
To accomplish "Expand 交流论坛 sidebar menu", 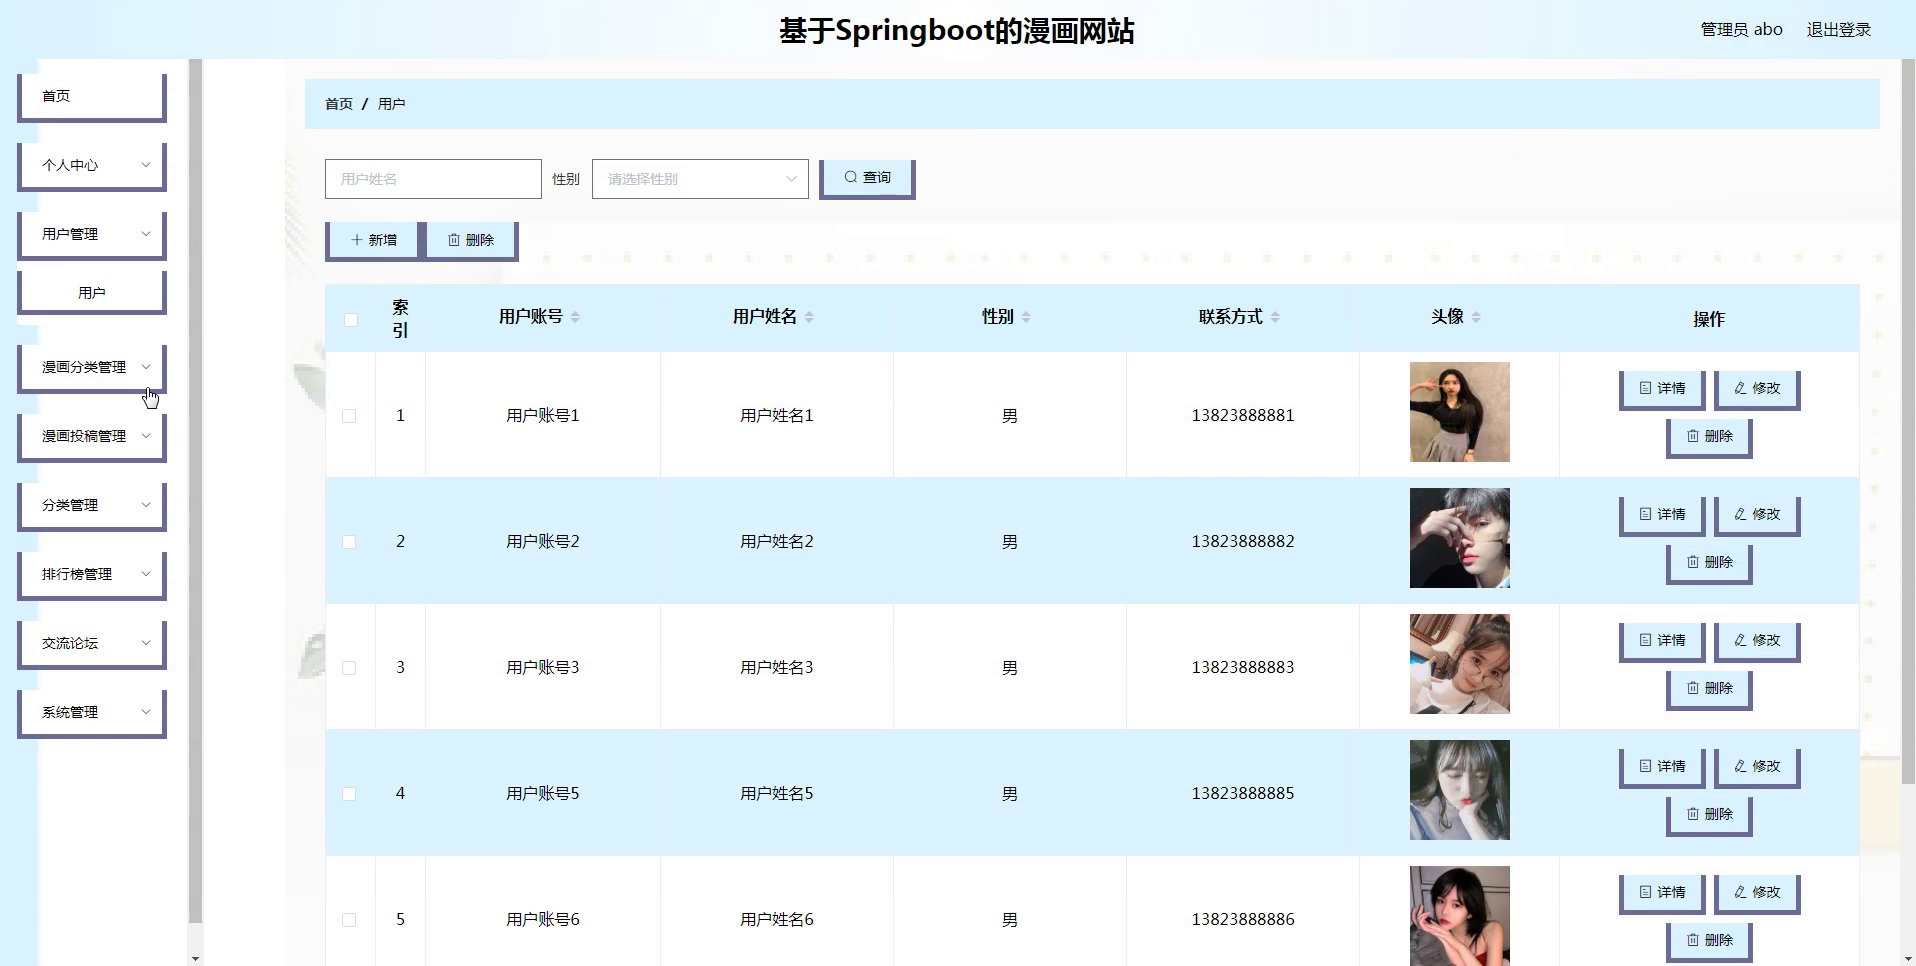I will (92, 644).
